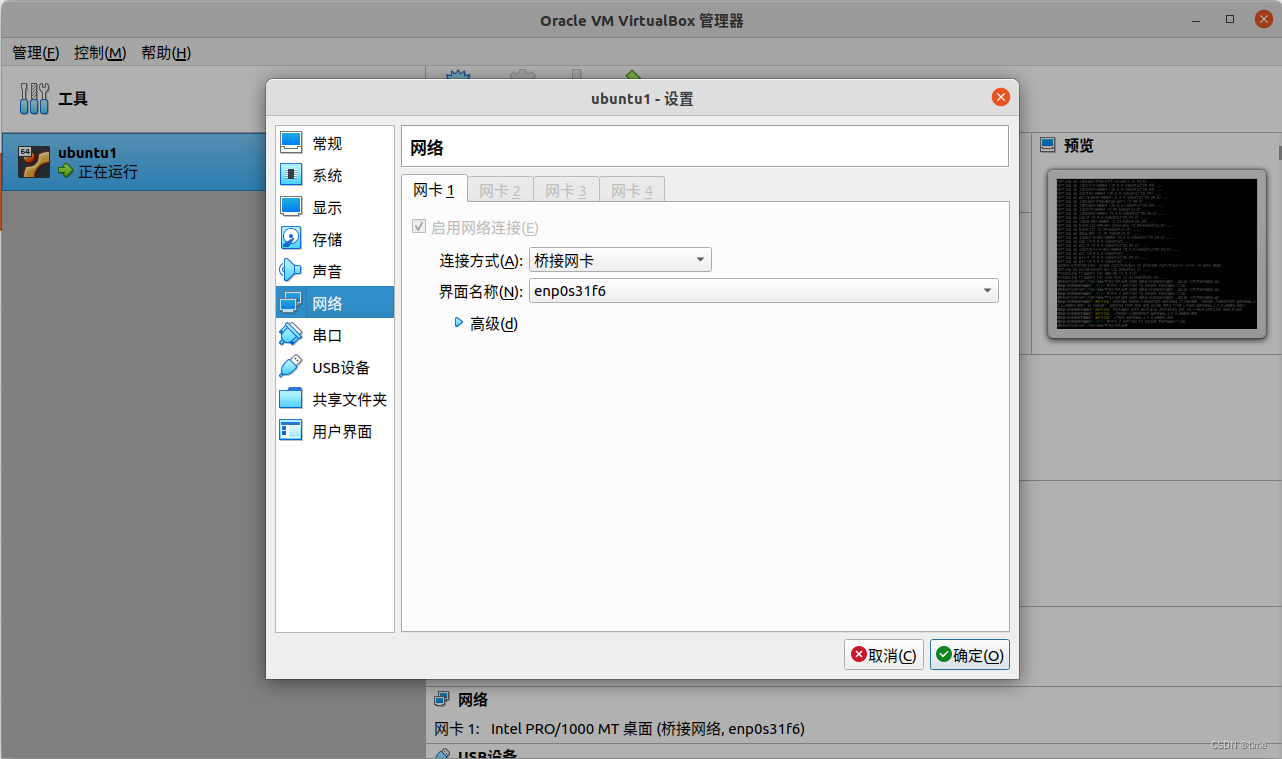Open the 系统 (System) settings category
The height and width of the screenshot is (759, 1282).
pyautogui.click(x=335, y=175)
